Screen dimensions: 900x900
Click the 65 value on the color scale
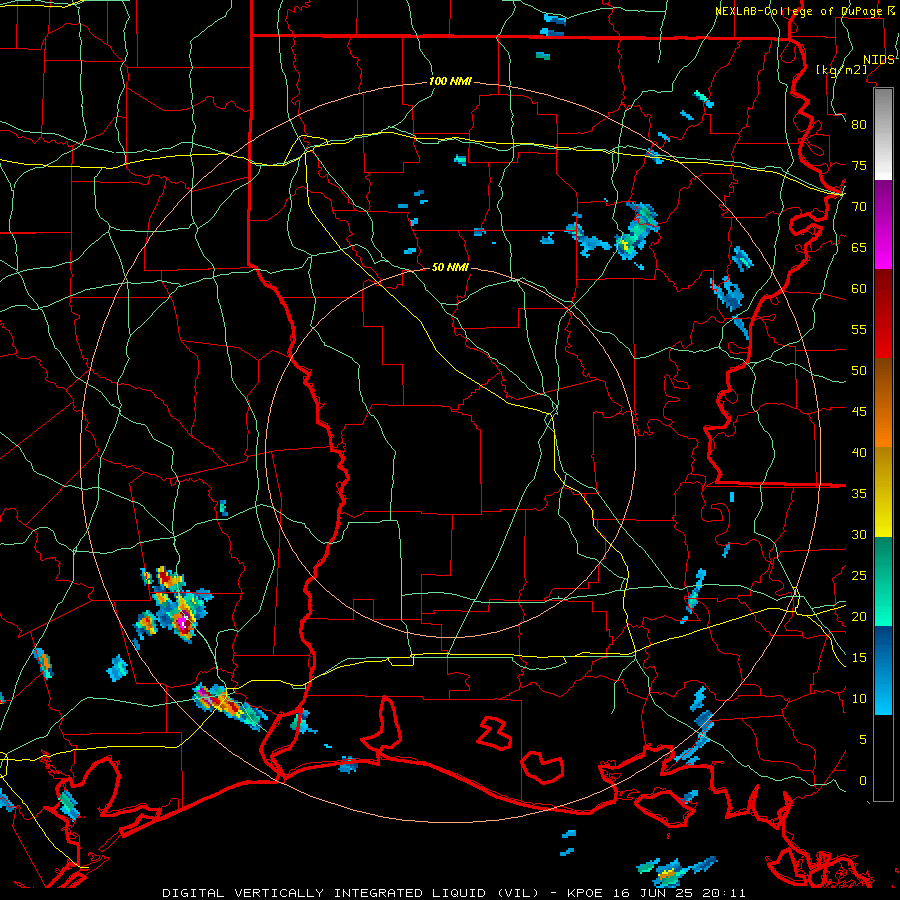pyautogui.click(x=859, y=247)
